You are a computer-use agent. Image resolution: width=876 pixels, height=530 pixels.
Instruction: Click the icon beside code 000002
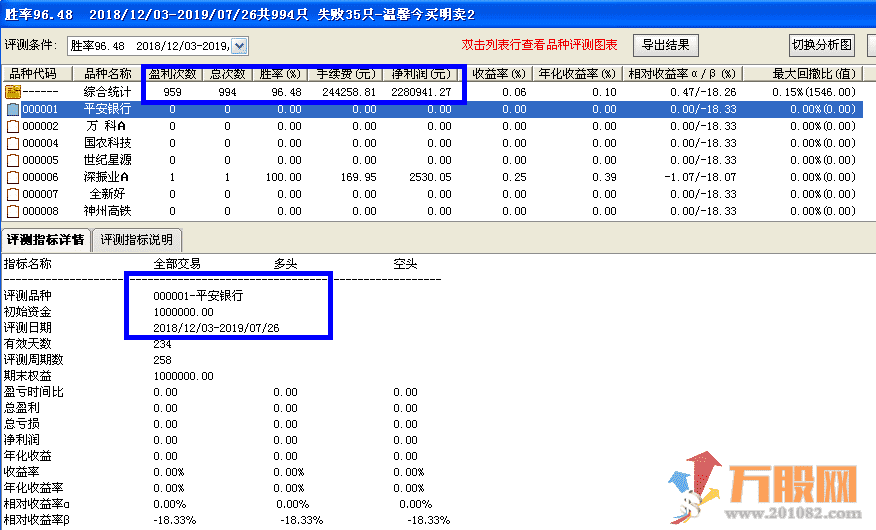[x=12, y=126]
